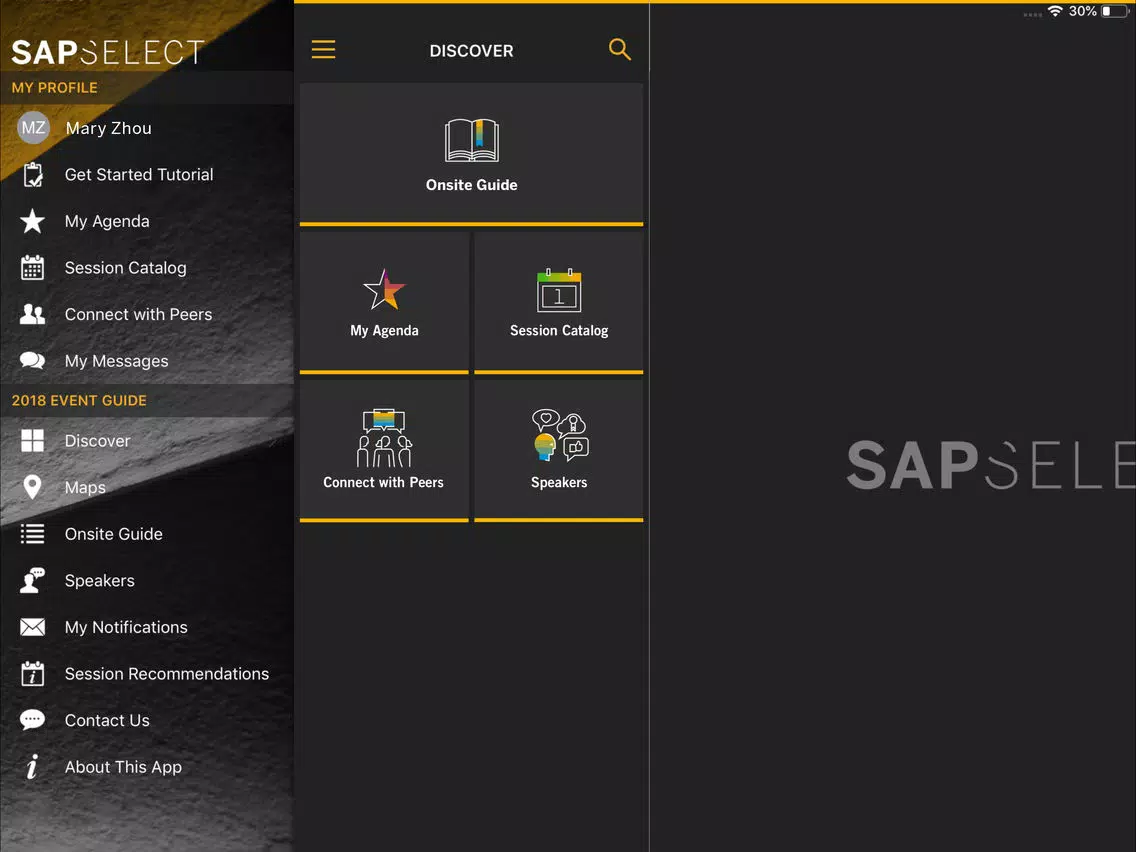
Task: Tap the calendar icon on Session Catalog tile
Action: 559,291
